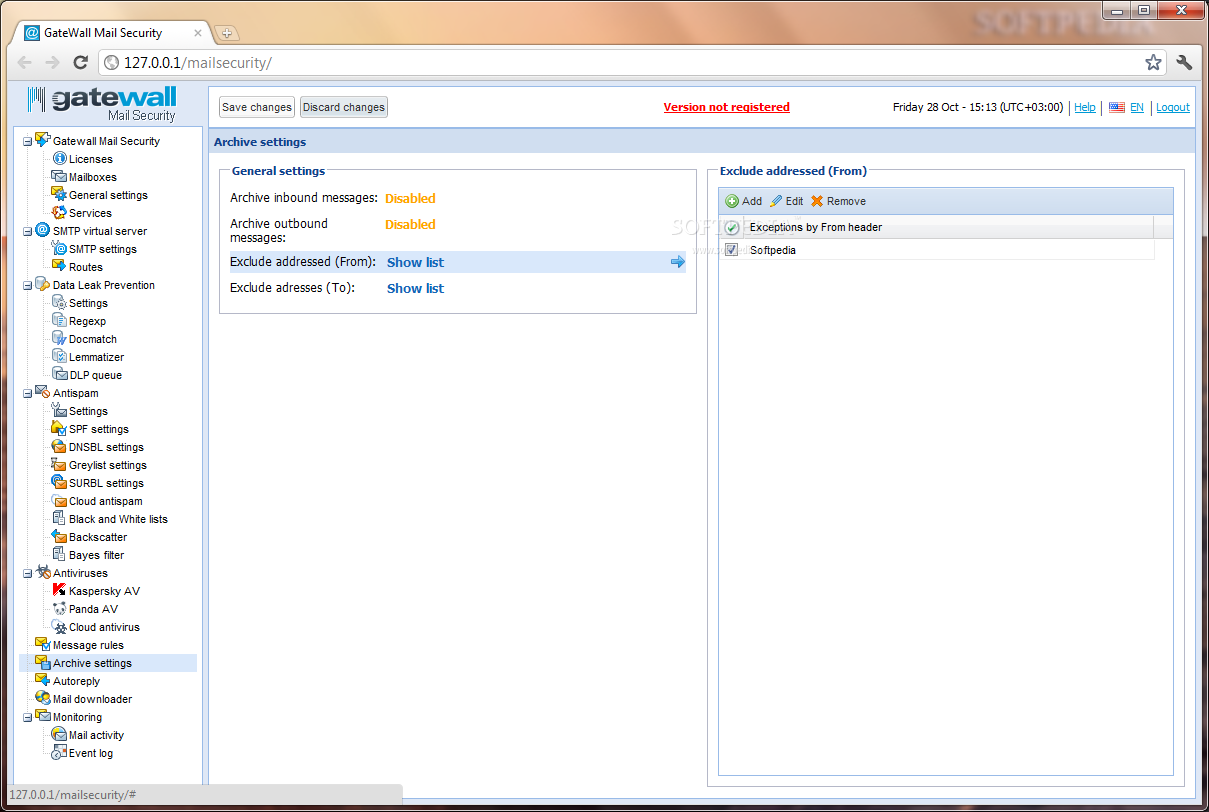Collapse the Antiviruses tree node

(28, 573)
